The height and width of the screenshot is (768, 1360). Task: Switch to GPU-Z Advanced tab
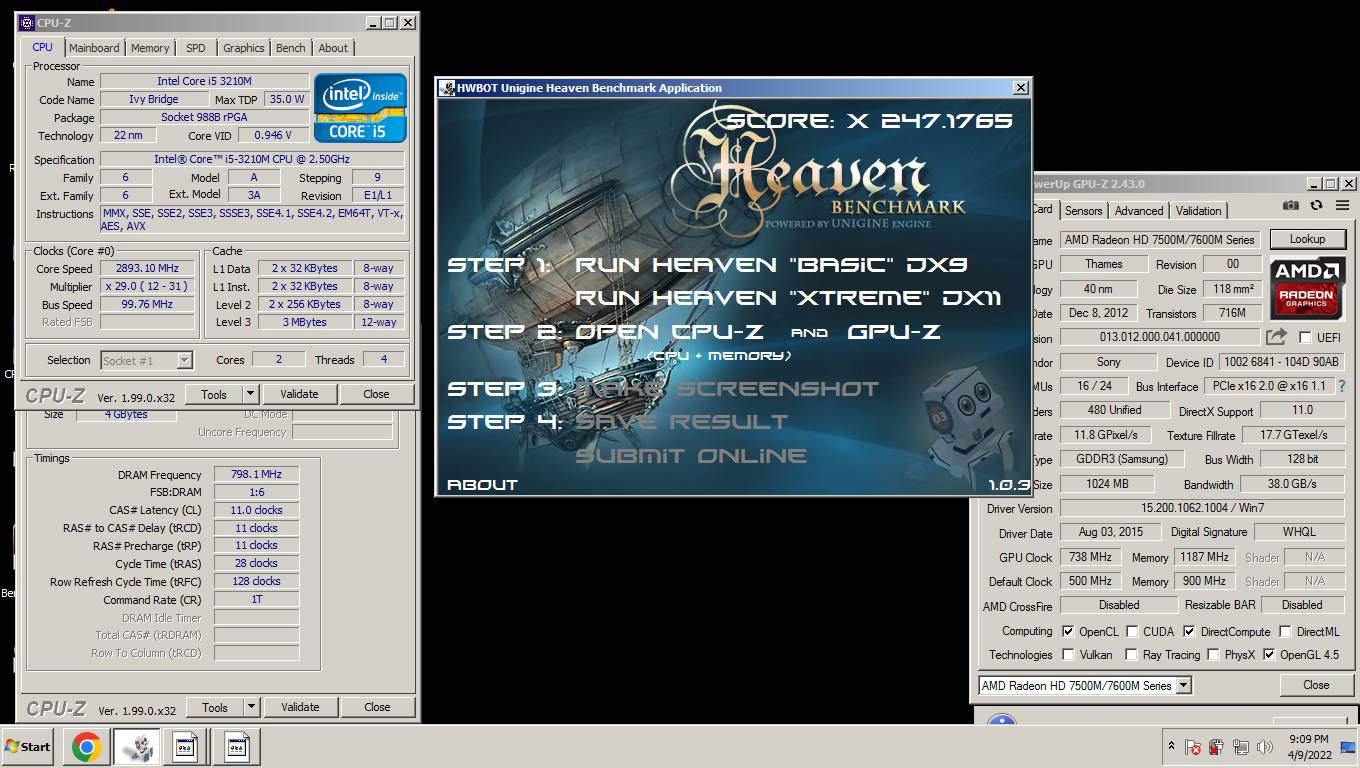tap(1139, 211)
